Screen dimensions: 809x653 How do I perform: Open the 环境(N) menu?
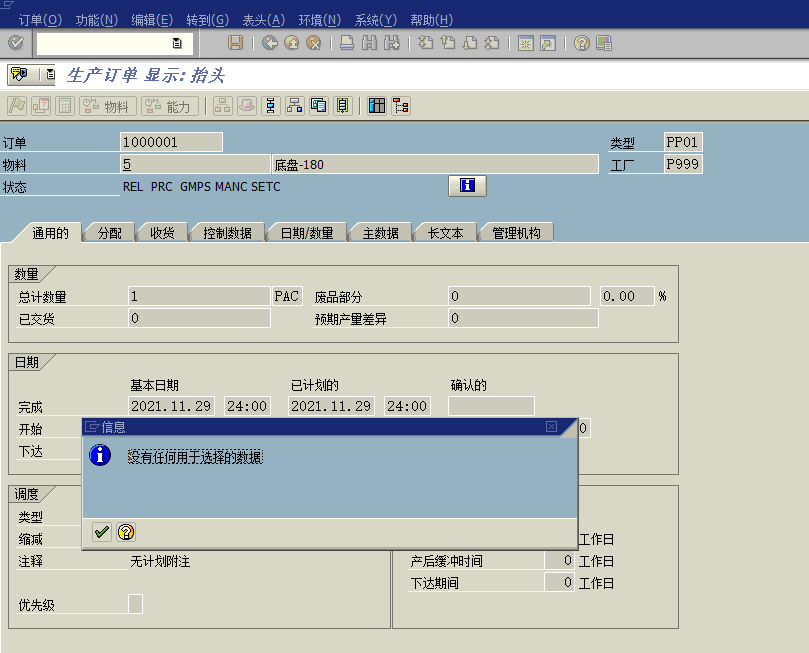(319, 20)
